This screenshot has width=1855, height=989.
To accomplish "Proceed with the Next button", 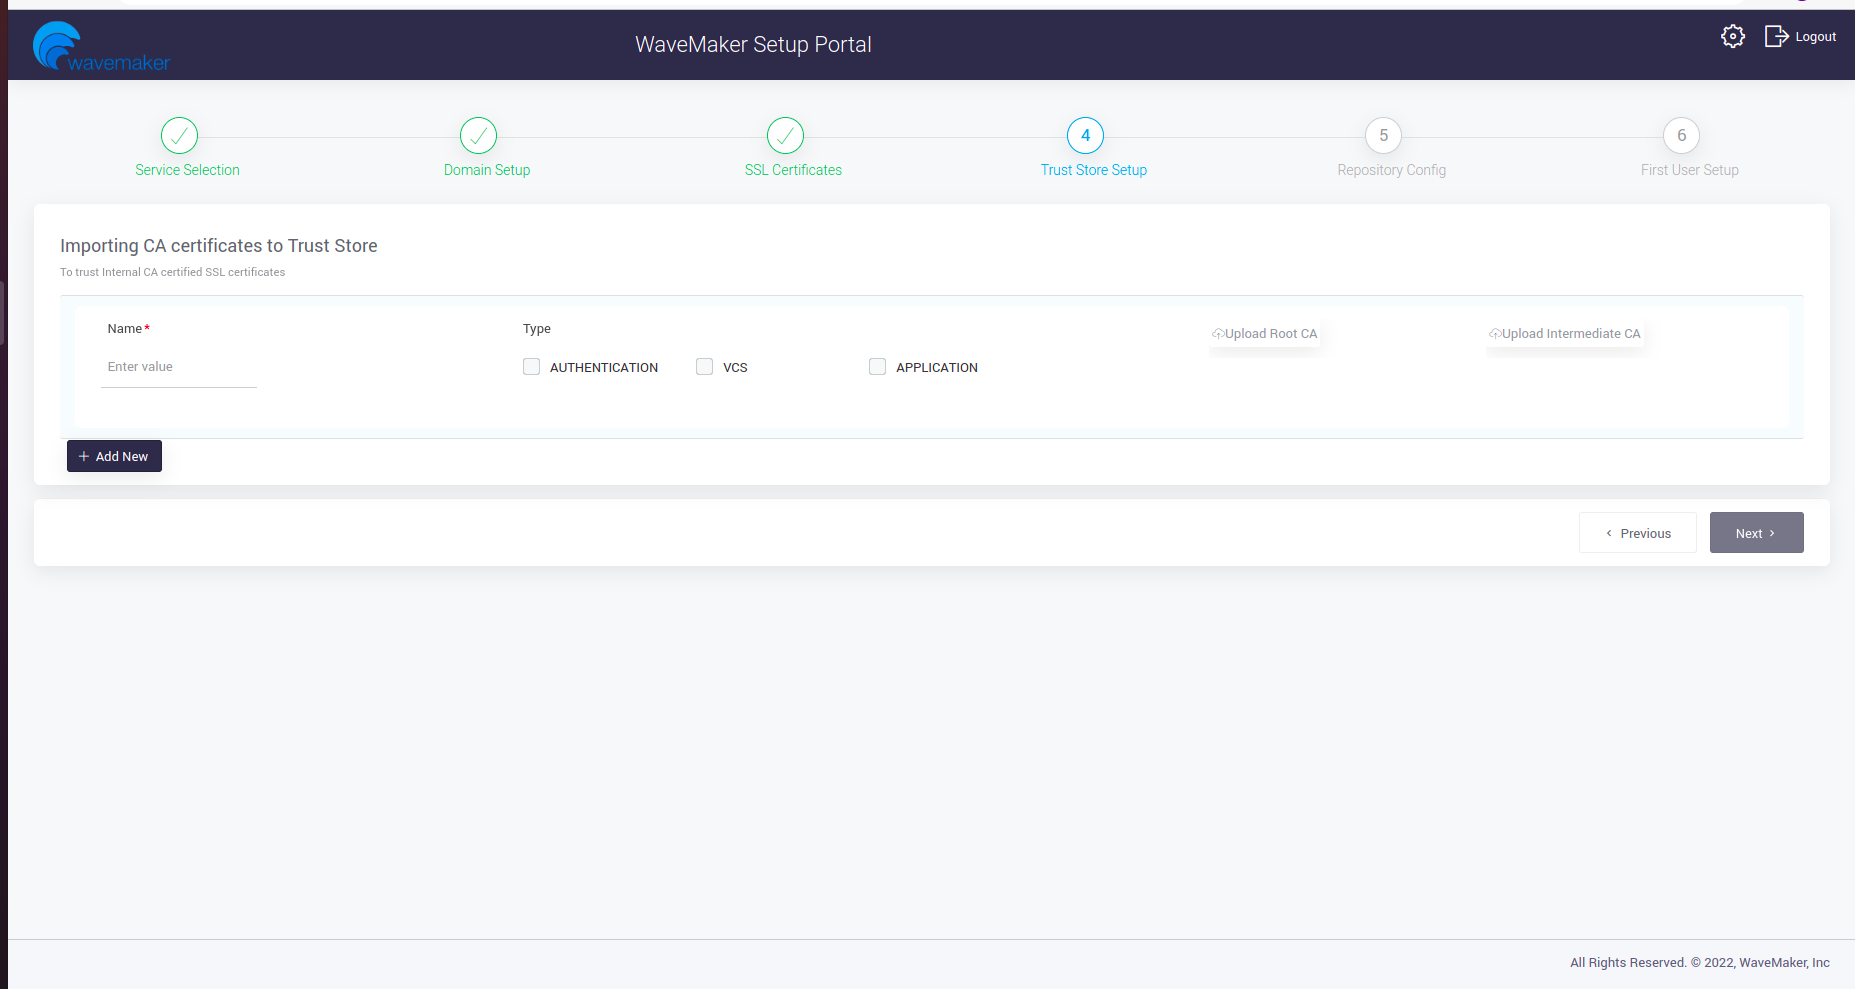I will tap(1756, 533).
